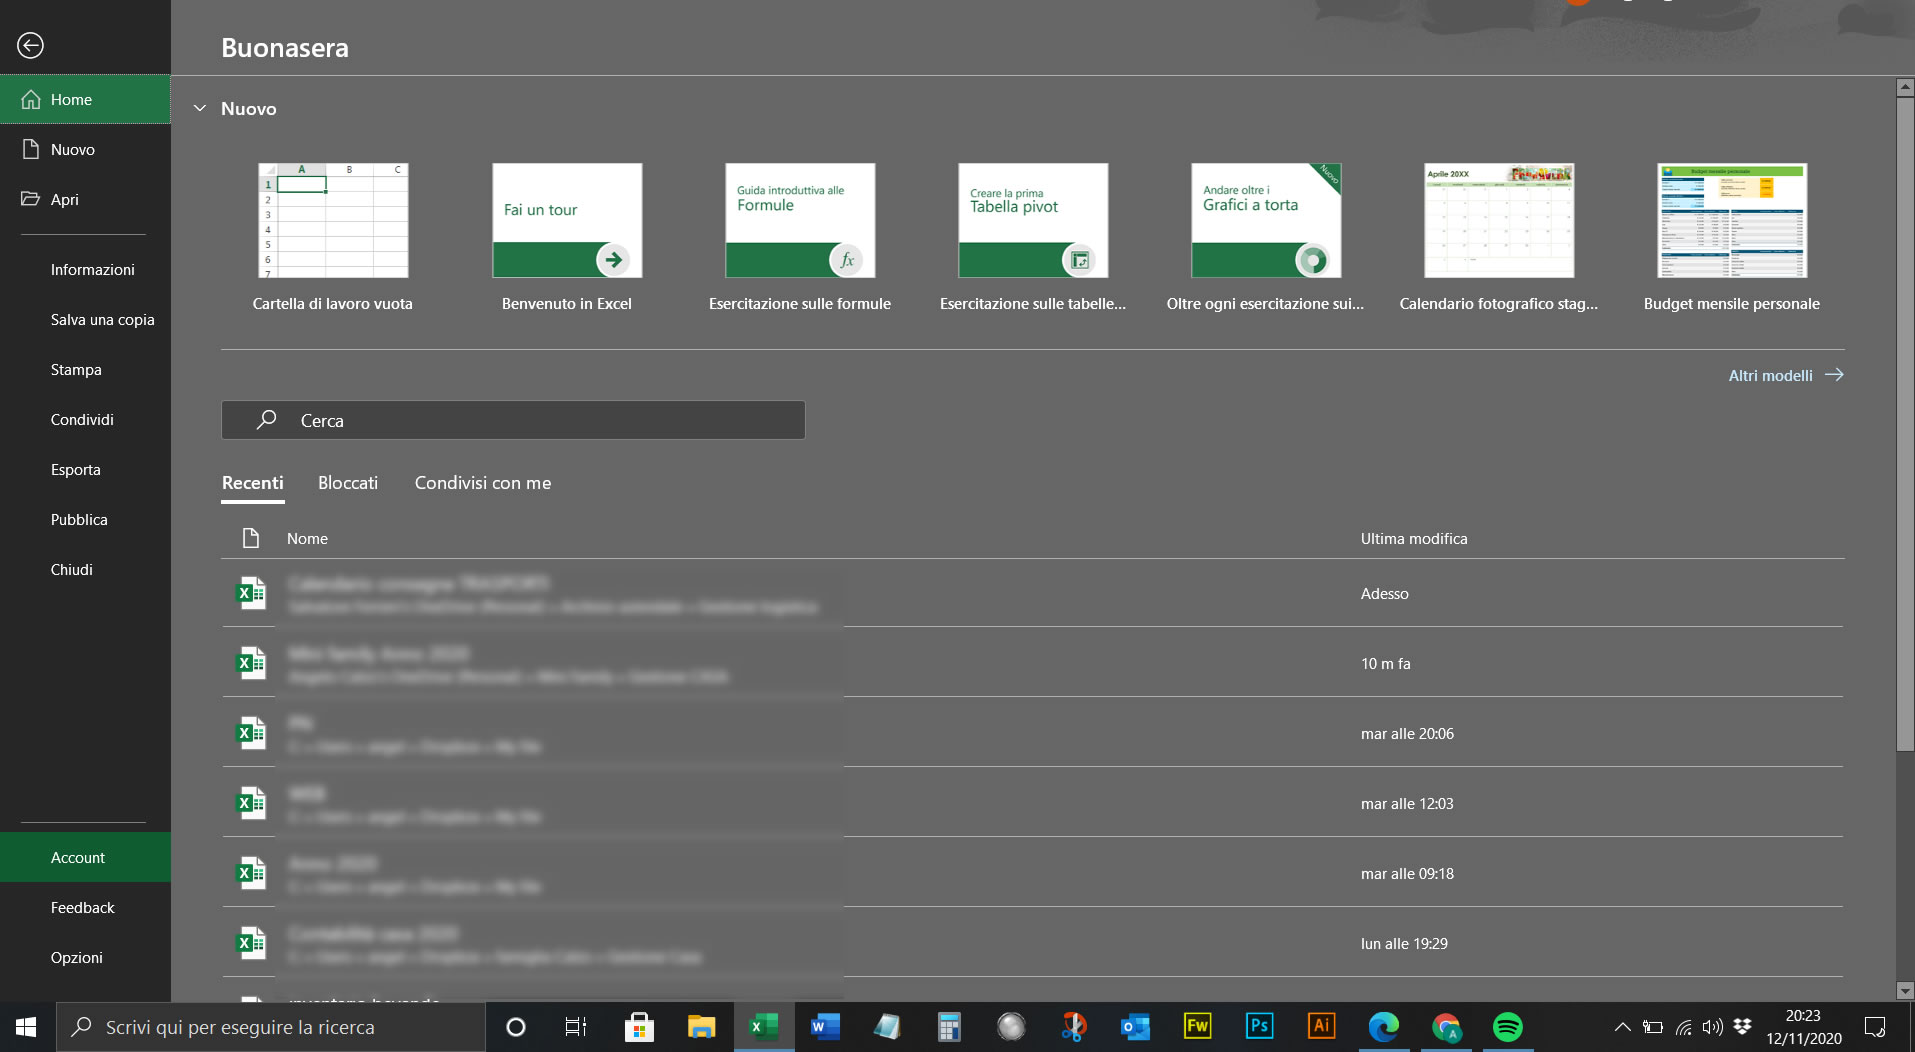
Task: Select Salva una copia
Action: [x=85, y=319]
